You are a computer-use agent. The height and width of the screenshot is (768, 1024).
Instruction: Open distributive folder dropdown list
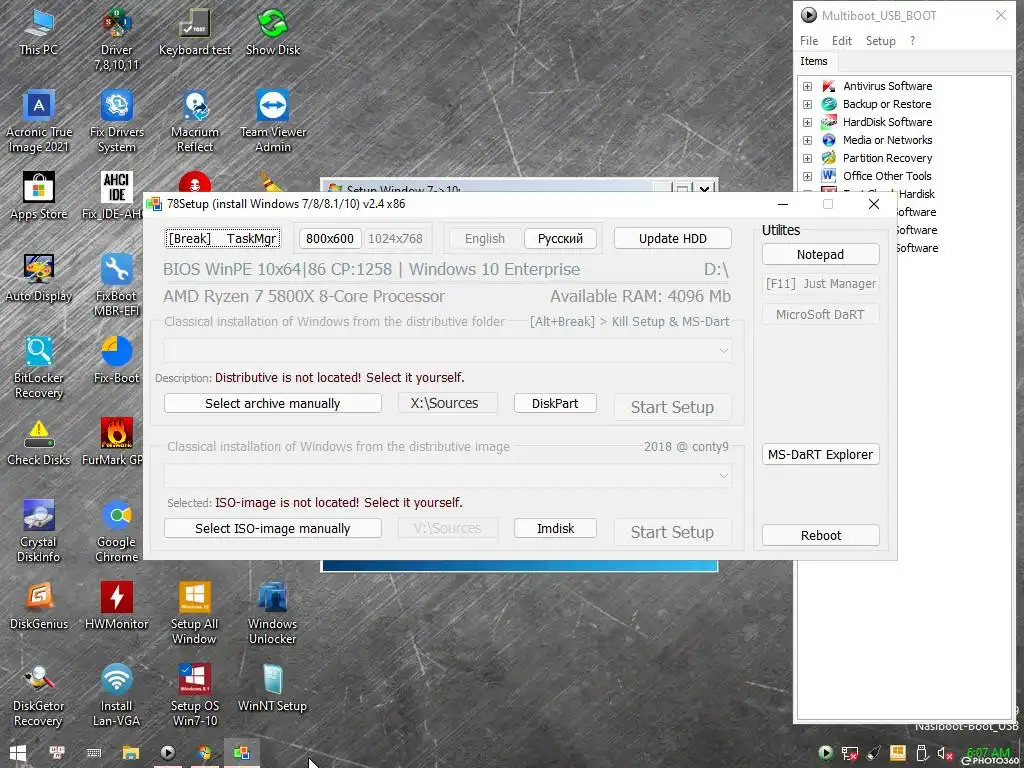[448, 350]
